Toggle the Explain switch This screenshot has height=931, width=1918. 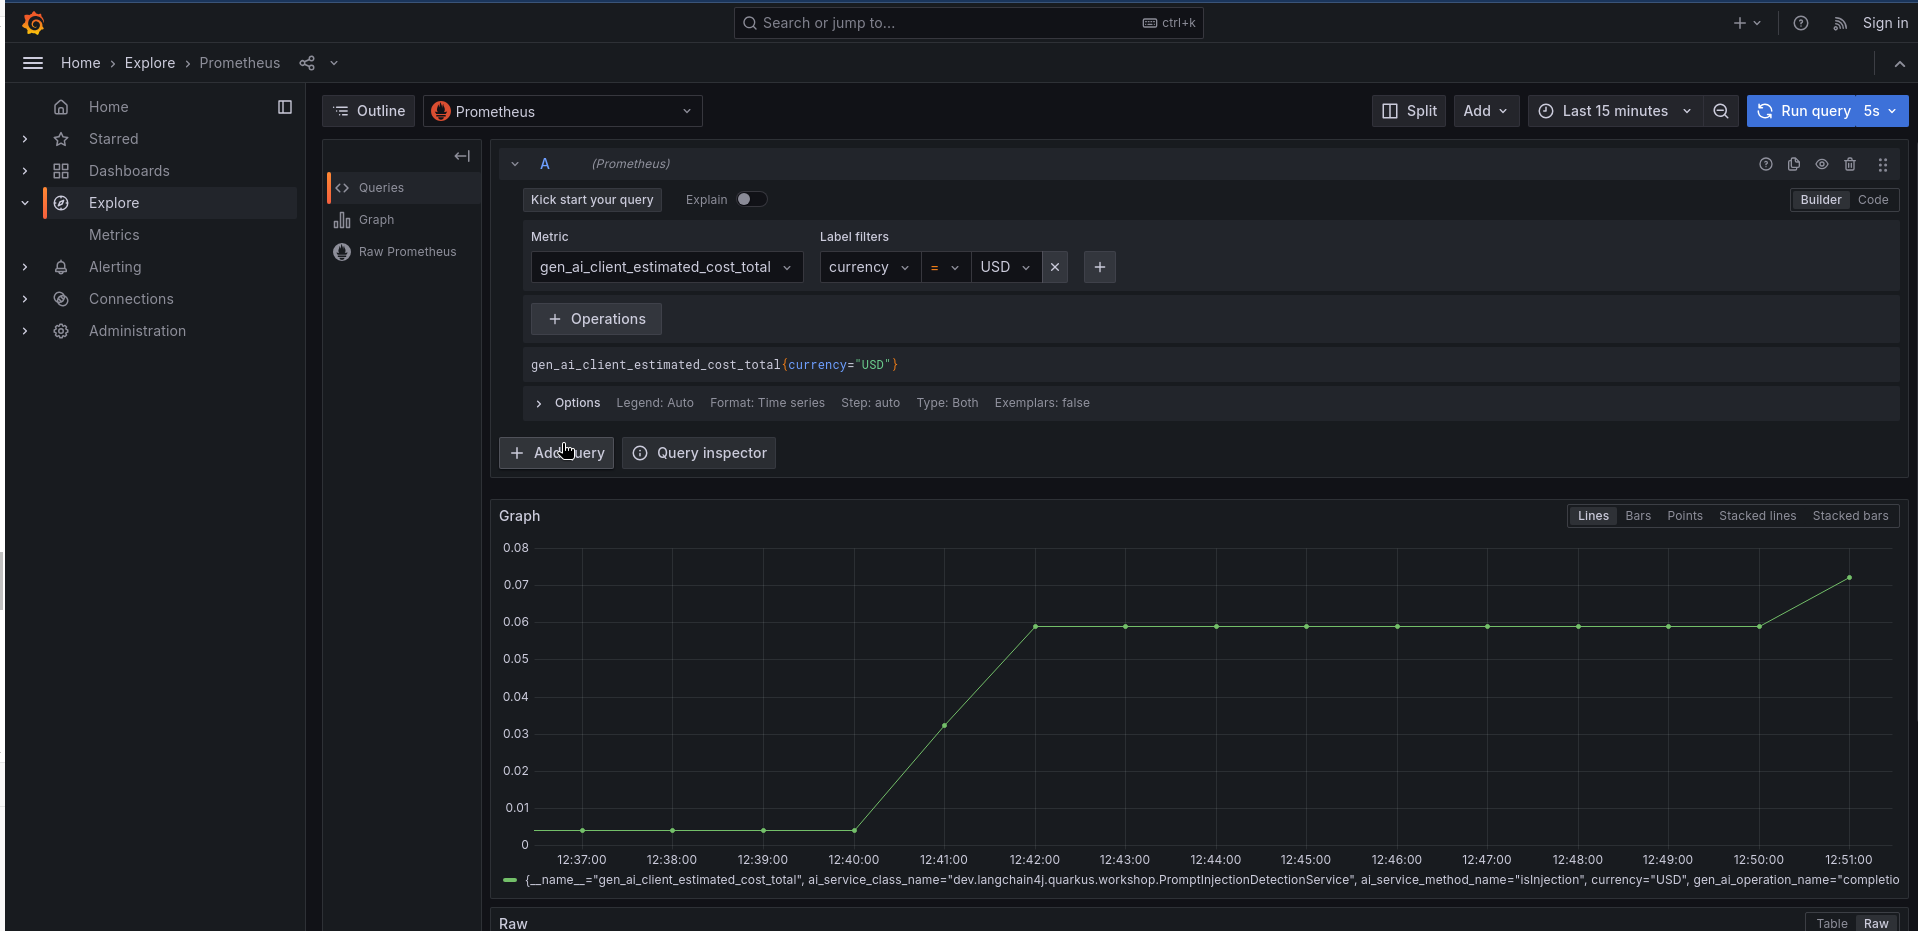click(x=751, y=199)
